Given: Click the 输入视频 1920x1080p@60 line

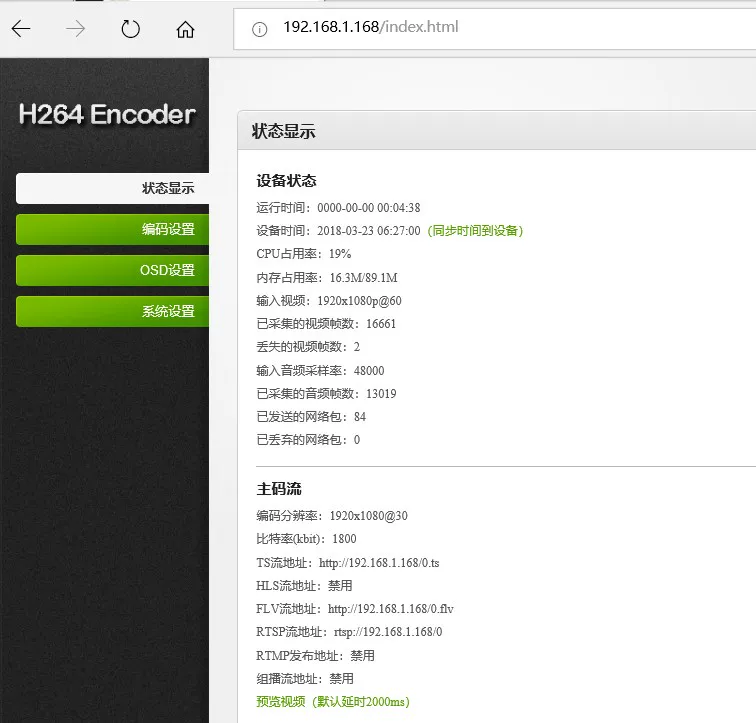Looking at the screenshot, I should point(329,301).
